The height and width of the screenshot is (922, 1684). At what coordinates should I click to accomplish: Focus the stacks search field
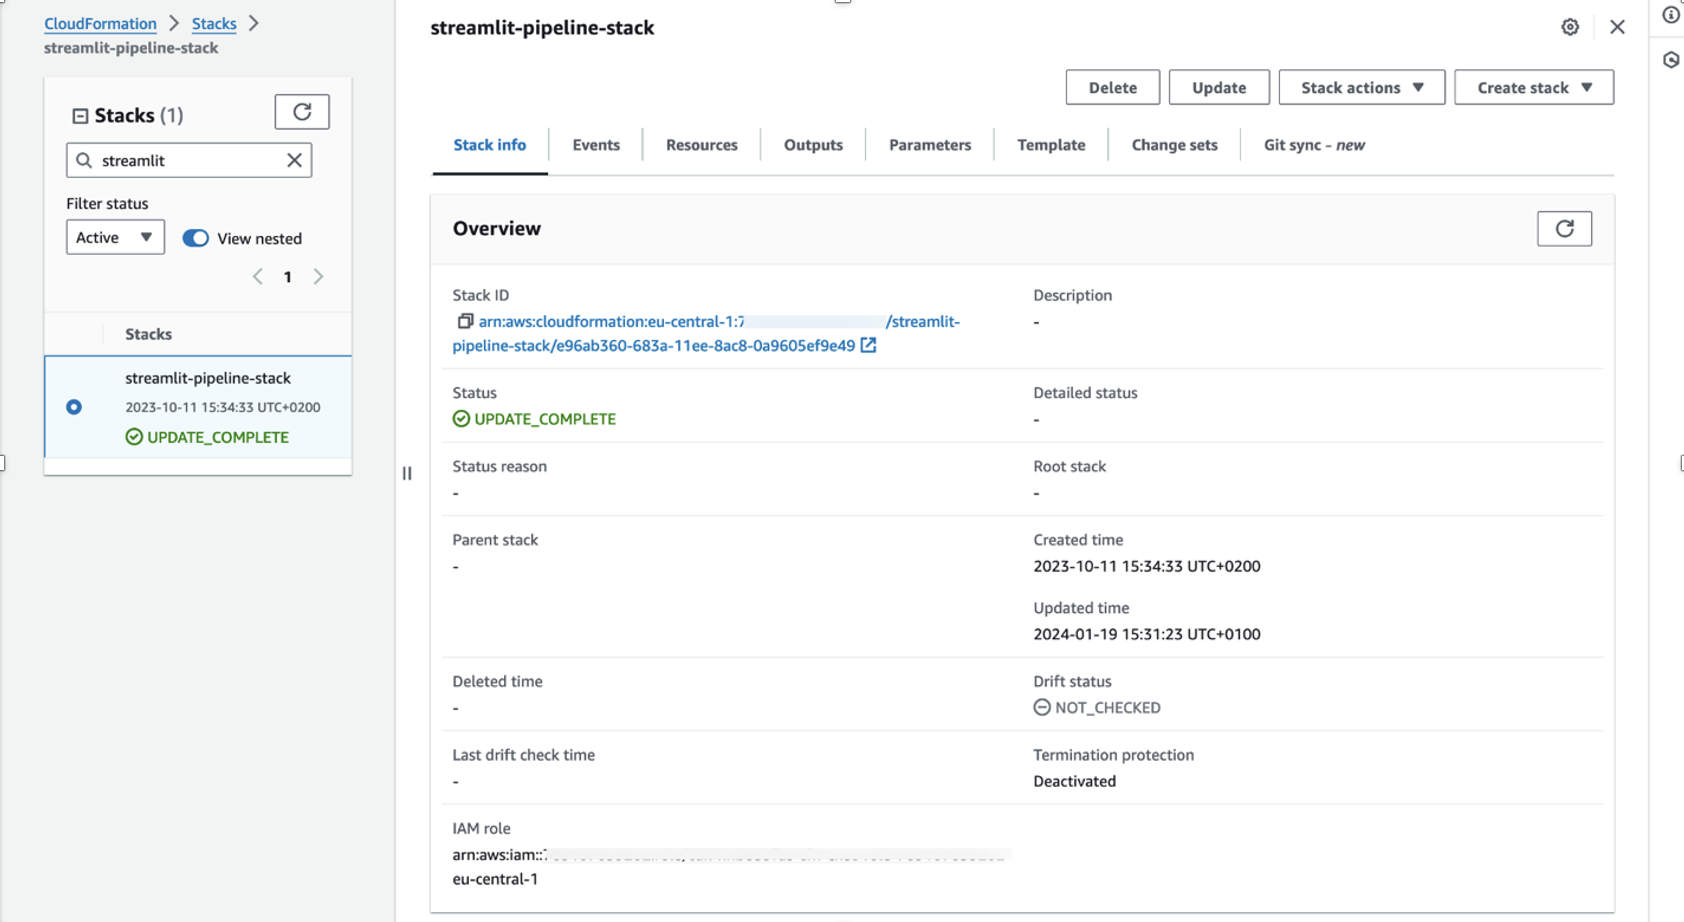[x=189, y=160]
